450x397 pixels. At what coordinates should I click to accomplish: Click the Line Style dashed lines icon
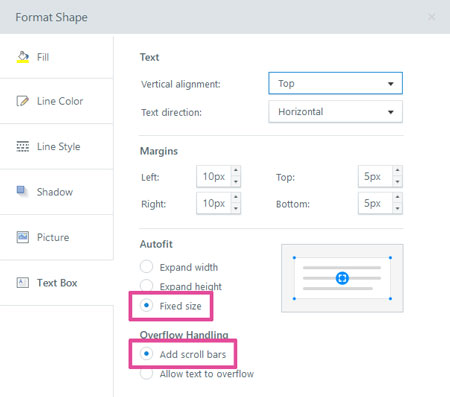pyautogui.click(x=23, y=146)
